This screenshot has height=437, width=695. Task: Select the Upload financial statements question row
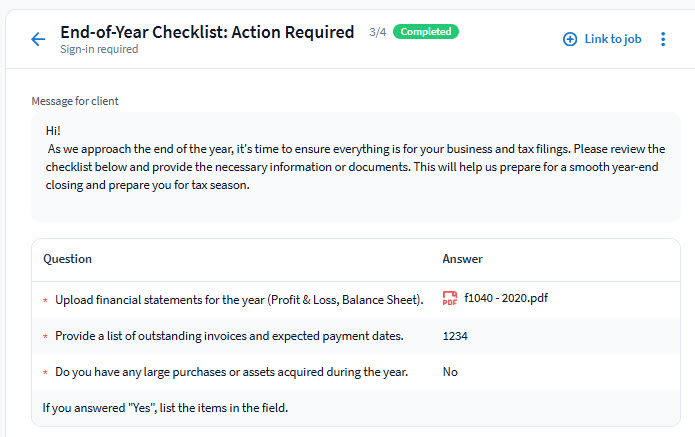pyautogui.click(x=239, y=299)
